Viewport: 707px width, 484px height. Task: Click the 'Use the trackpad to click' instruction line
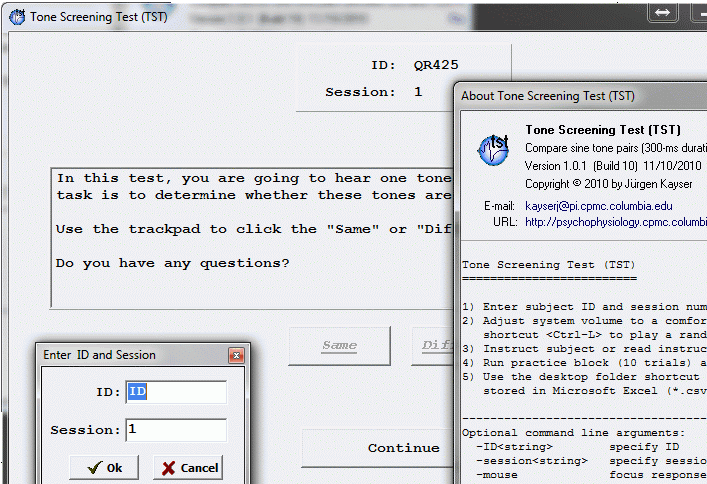click(x=253, y=229)
